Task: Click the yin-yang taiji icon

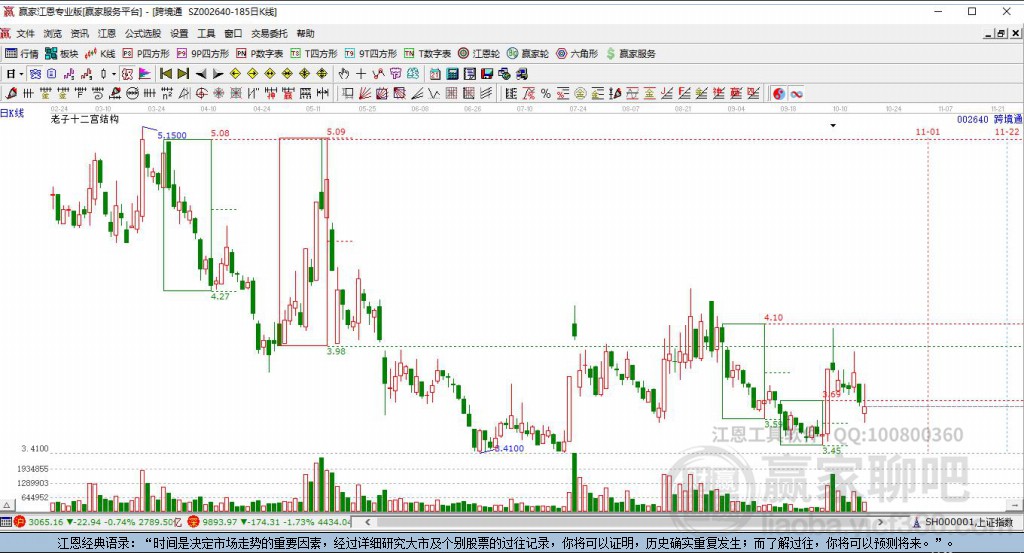Action: [778, 93]
